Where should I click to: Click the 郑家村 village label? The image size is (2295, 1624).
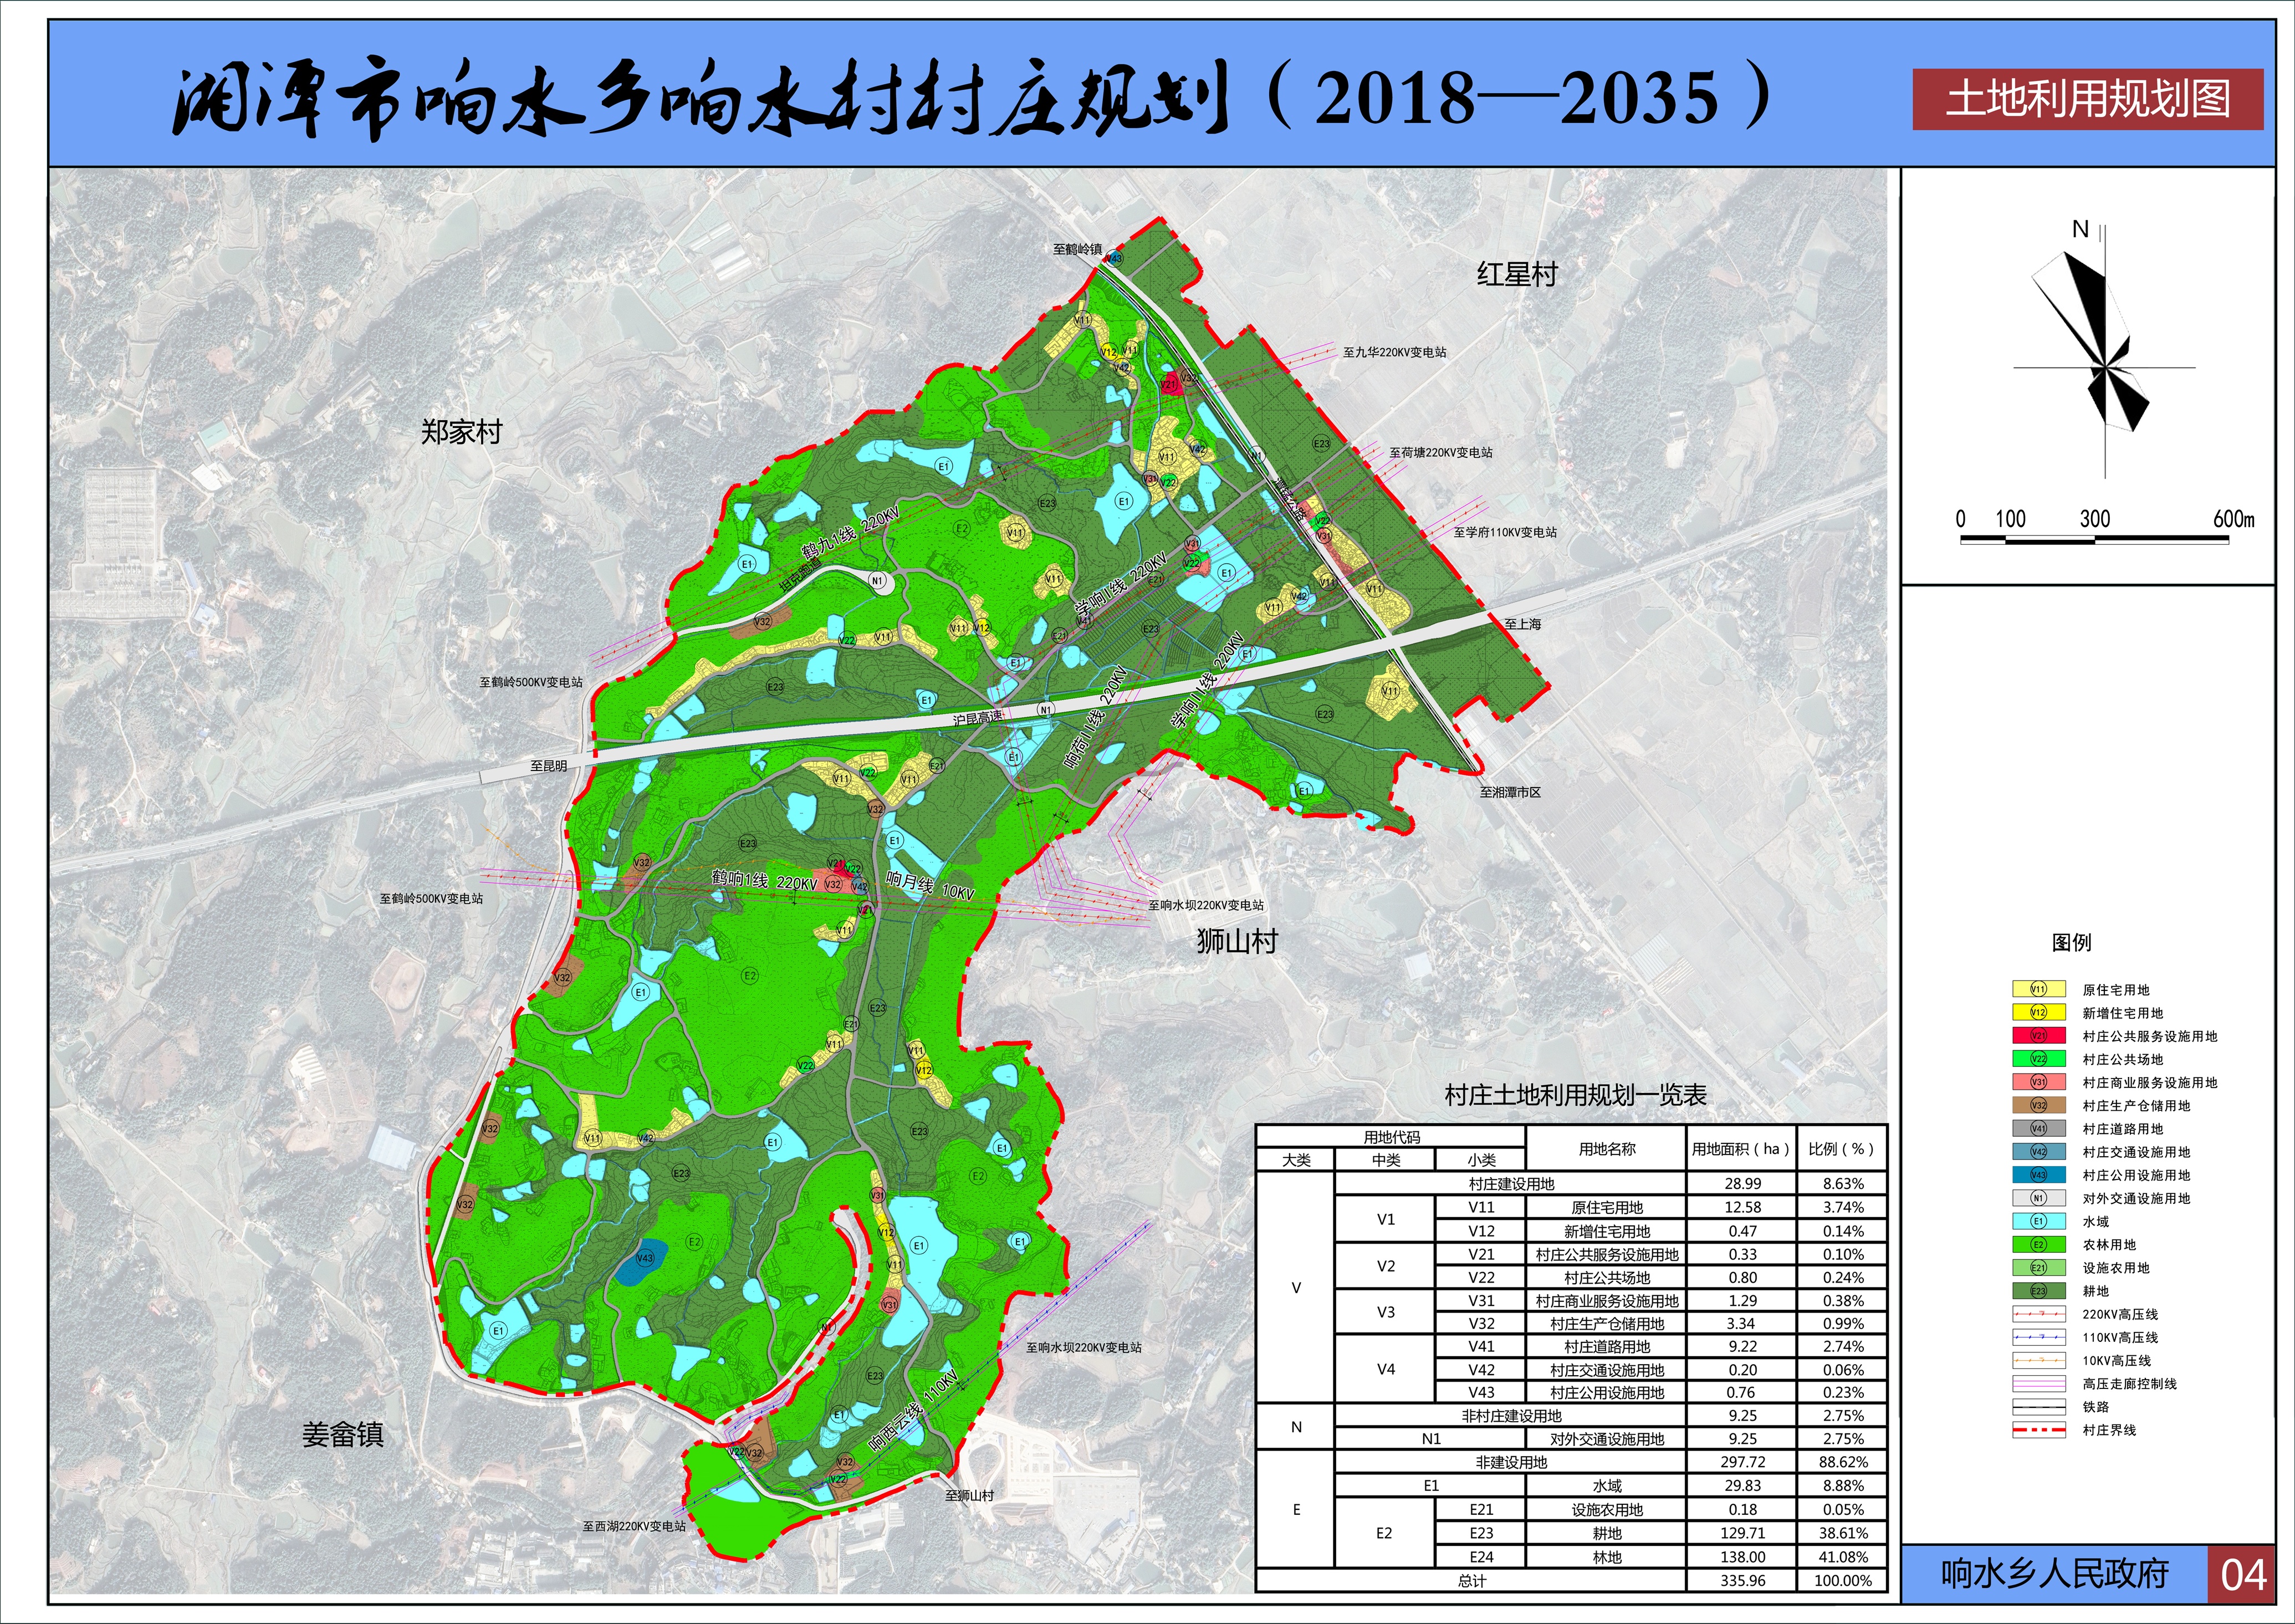[461, 432]
